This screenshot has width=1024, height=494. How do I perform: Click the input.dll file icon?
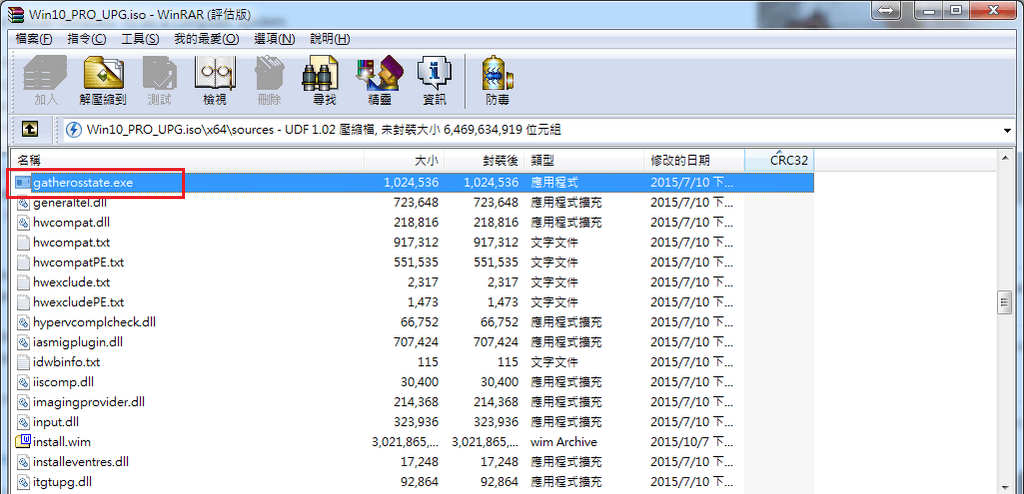coord(24,422)
